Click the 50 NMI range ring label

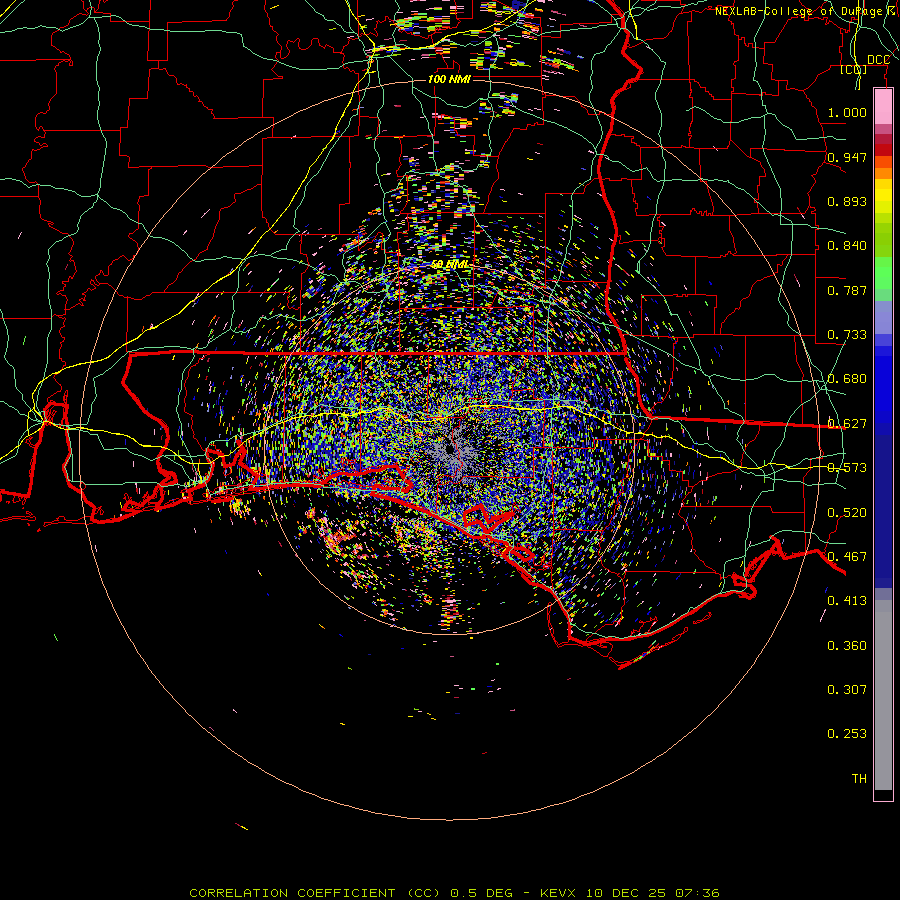coord(450,265)
